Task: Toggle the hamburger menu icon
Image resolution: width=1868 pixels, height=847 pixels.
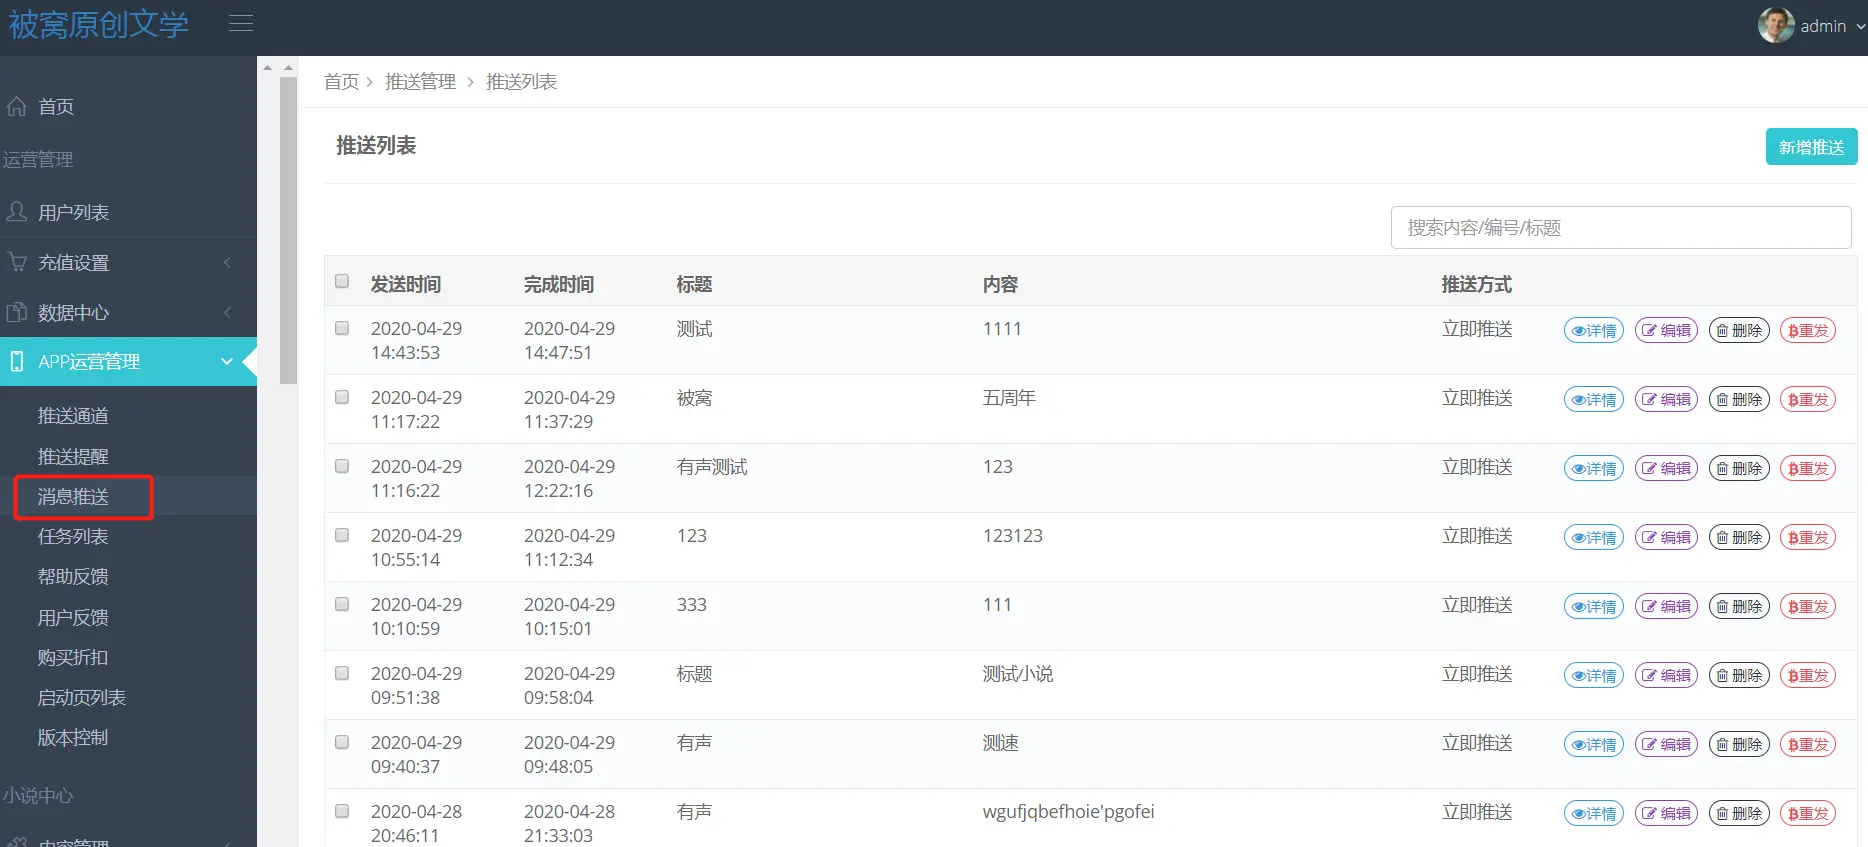Action: [241, 23]
